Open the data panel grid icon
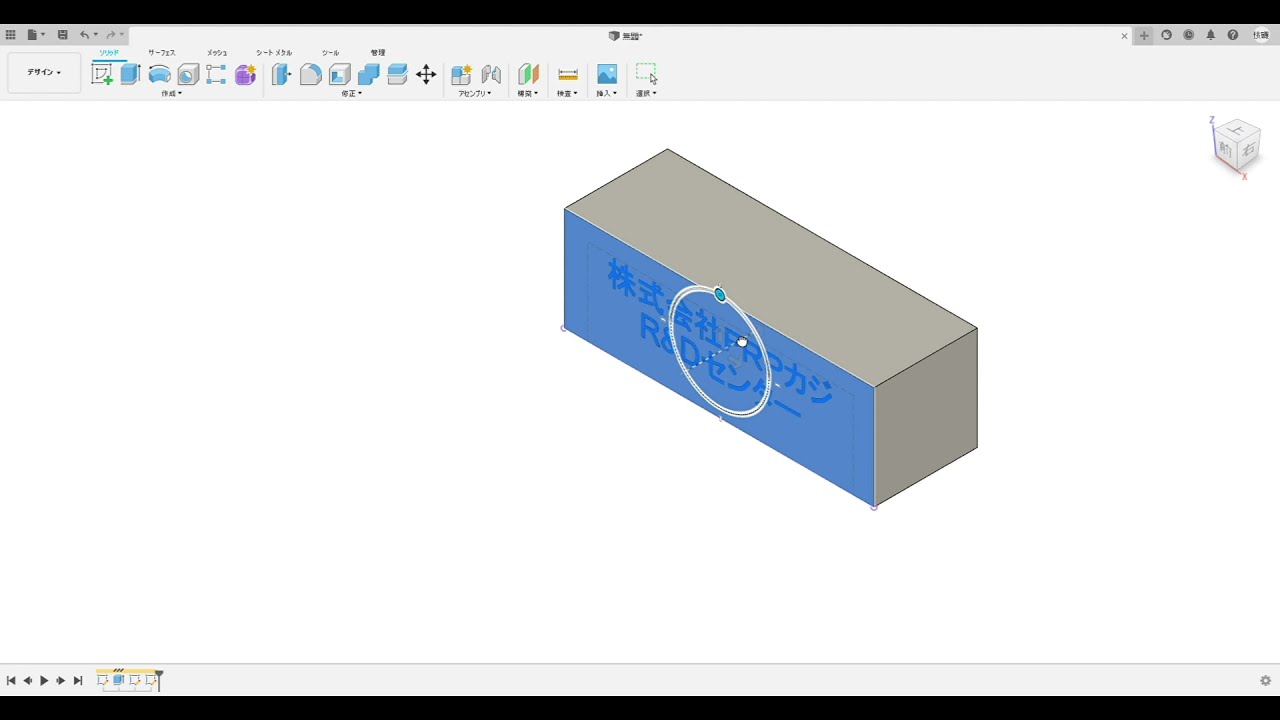The image size is (1280, 720). click(11, 35)
